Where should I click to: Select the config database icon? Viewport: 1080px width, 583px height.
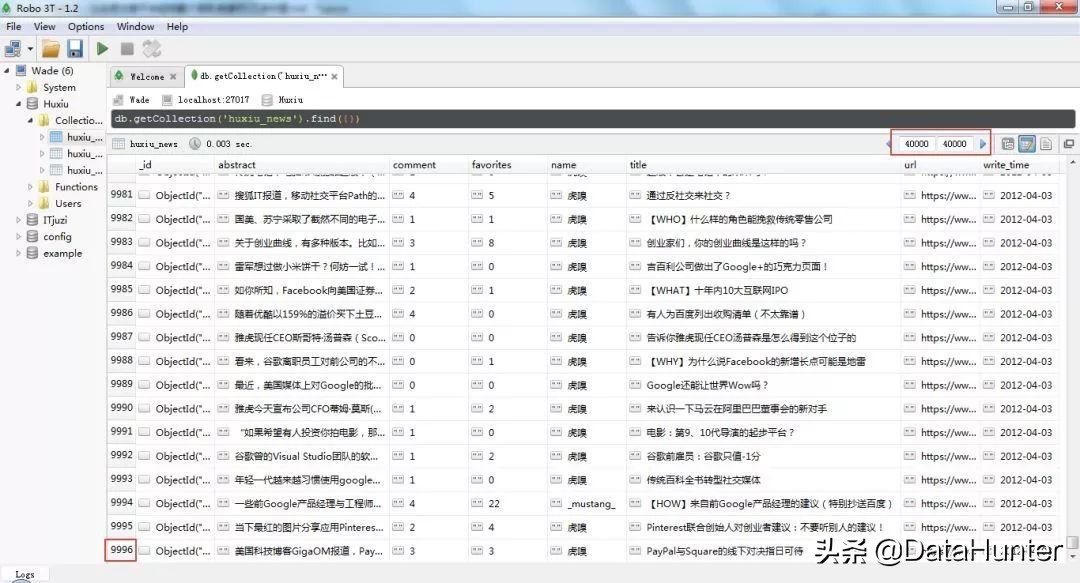(x=32, y=236)
